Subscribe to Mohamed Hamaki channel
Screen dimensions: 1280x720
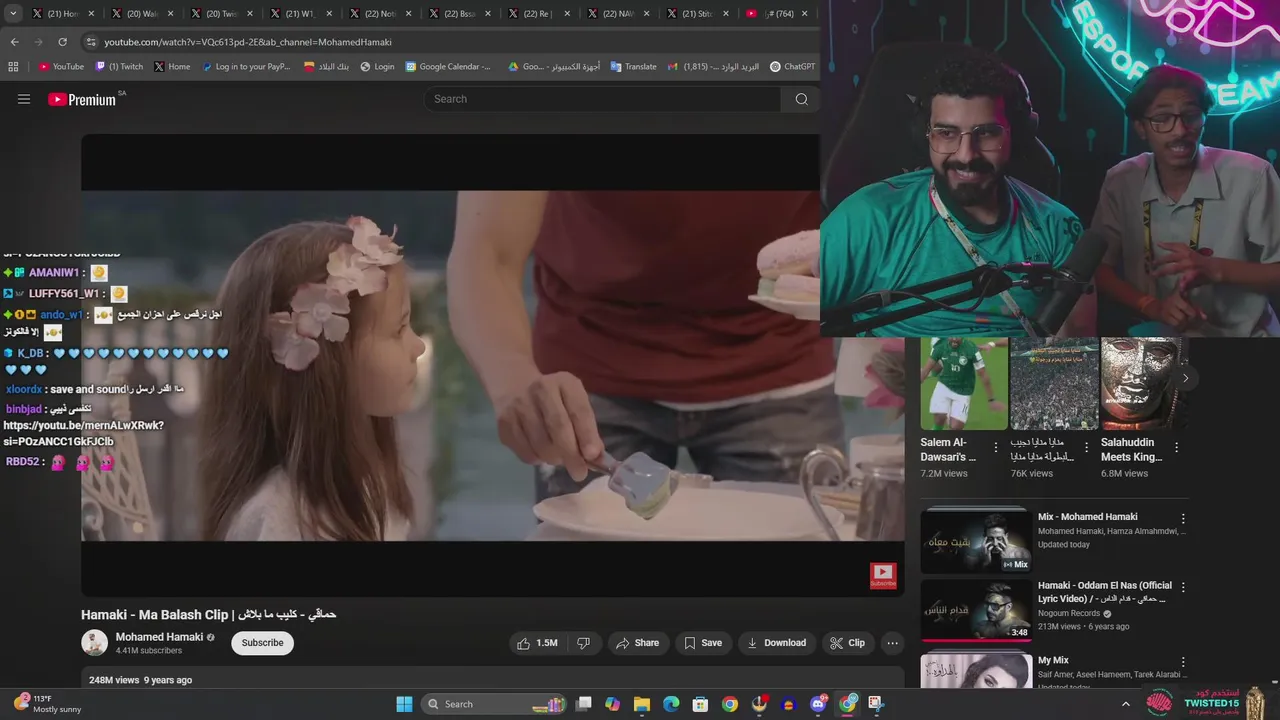tap(262, 643)
